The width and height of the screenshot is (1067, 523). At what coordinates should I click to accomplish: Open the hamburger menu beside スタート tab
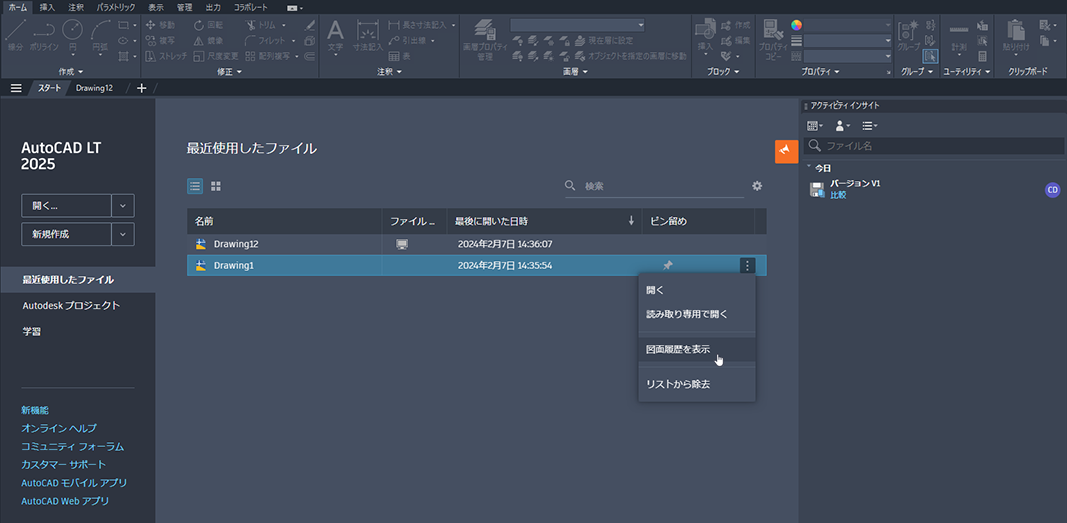point(16,88)
